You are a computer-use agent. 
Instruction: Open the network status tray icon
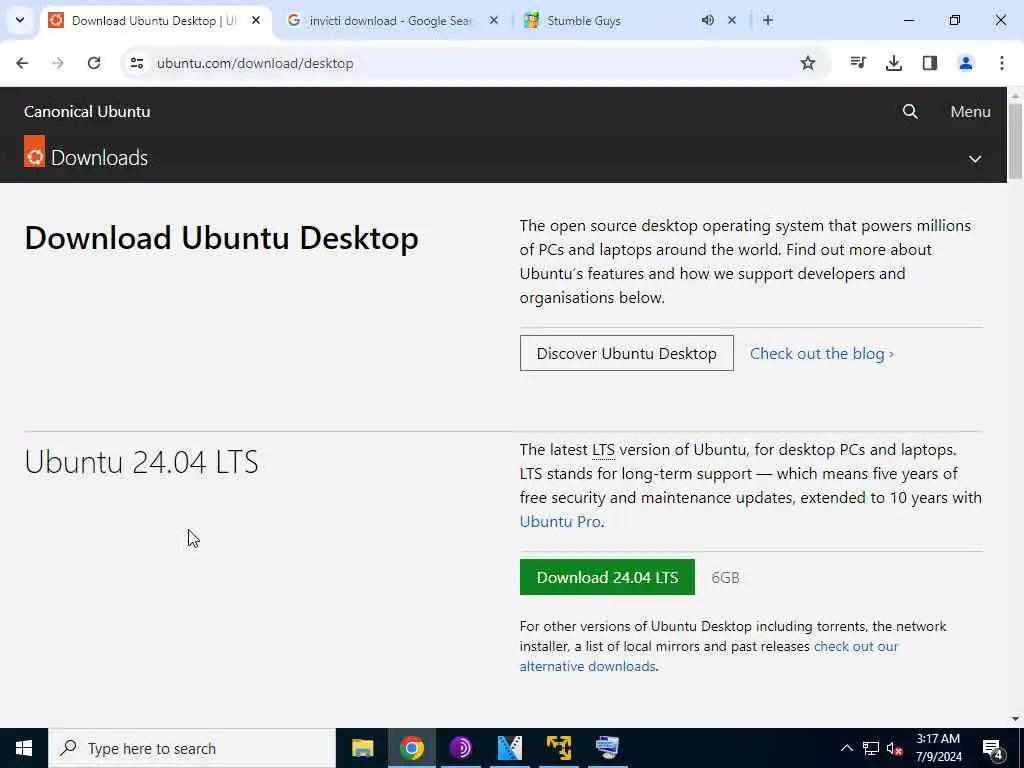[x=871, y=748]
